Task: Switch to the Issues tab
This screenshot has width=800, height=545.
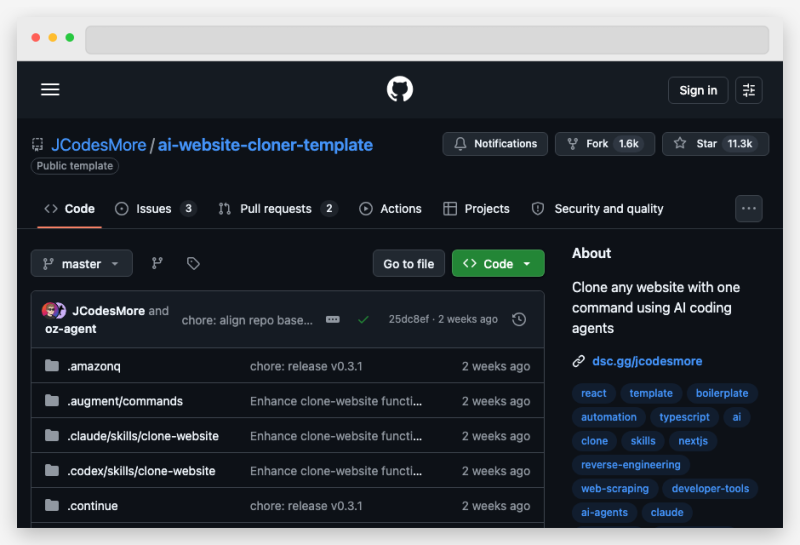Action: [x=155, y=209]
